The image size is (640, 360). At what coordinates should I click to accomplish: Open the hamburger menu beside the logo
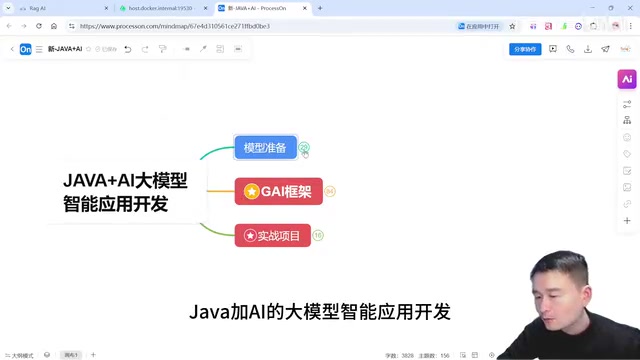(x=39, y=49)
